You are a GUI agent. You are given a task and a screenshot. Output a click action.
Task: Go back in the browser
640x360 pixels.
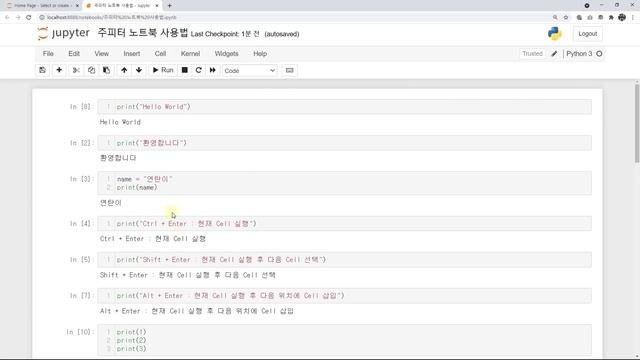pyautogui.click(x=7, y=17)
